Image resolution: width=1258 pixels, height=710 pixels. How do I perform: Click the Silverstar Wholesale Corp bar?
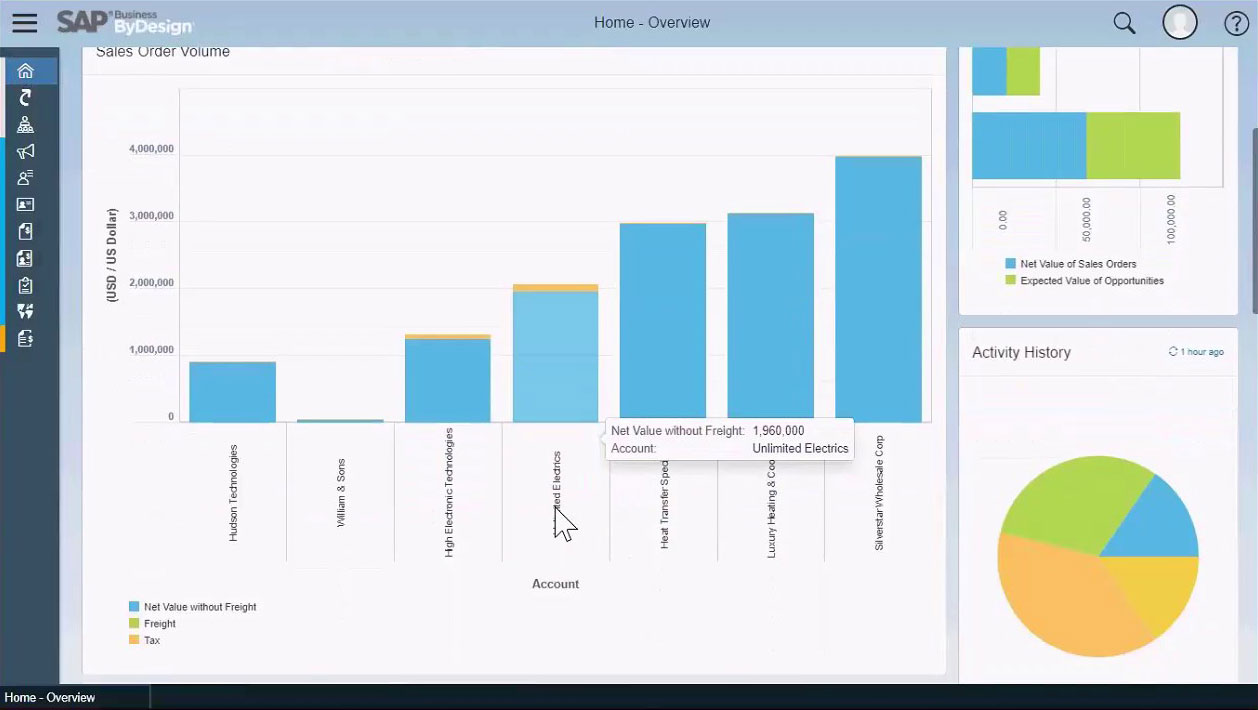point(878,289)
